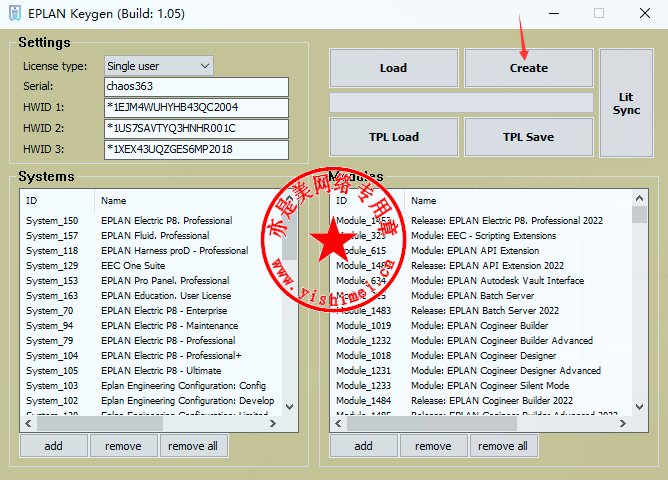Select Module_1483 Release: EPLAN Batch Server 2022

coord(481,310)
